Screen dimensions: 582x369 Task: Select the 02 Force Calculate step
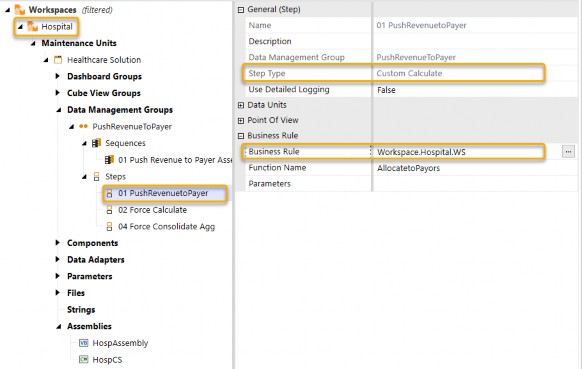pos(152,210)
